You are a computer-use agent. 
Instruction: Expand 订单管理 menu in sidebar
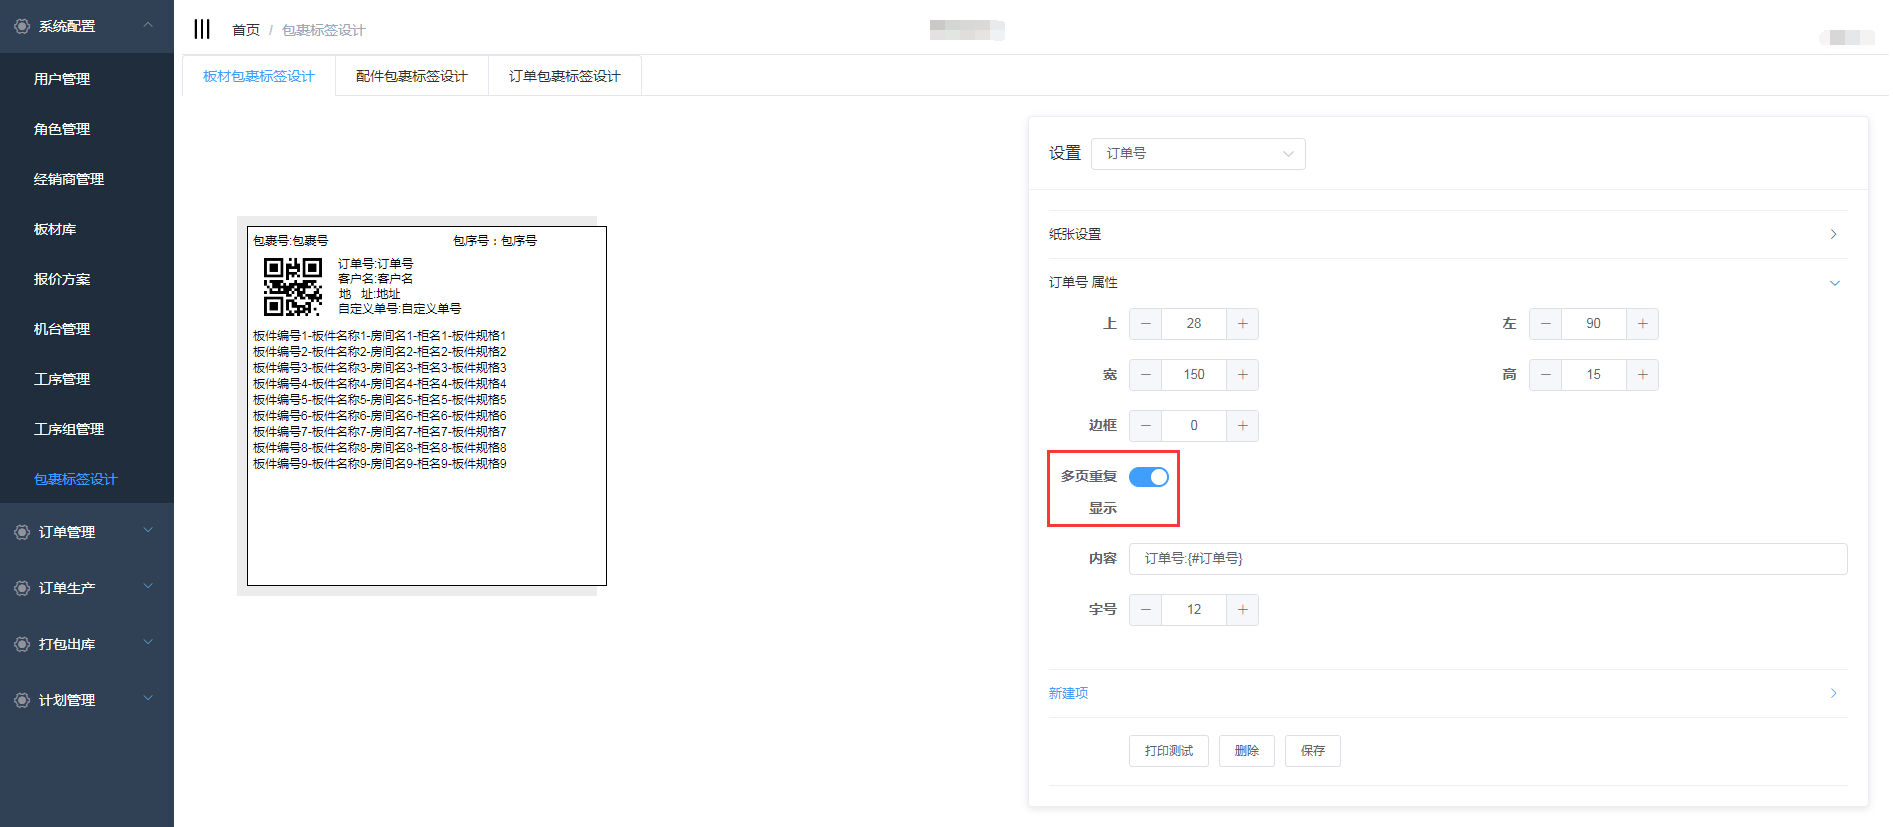(x=86, y=532)
